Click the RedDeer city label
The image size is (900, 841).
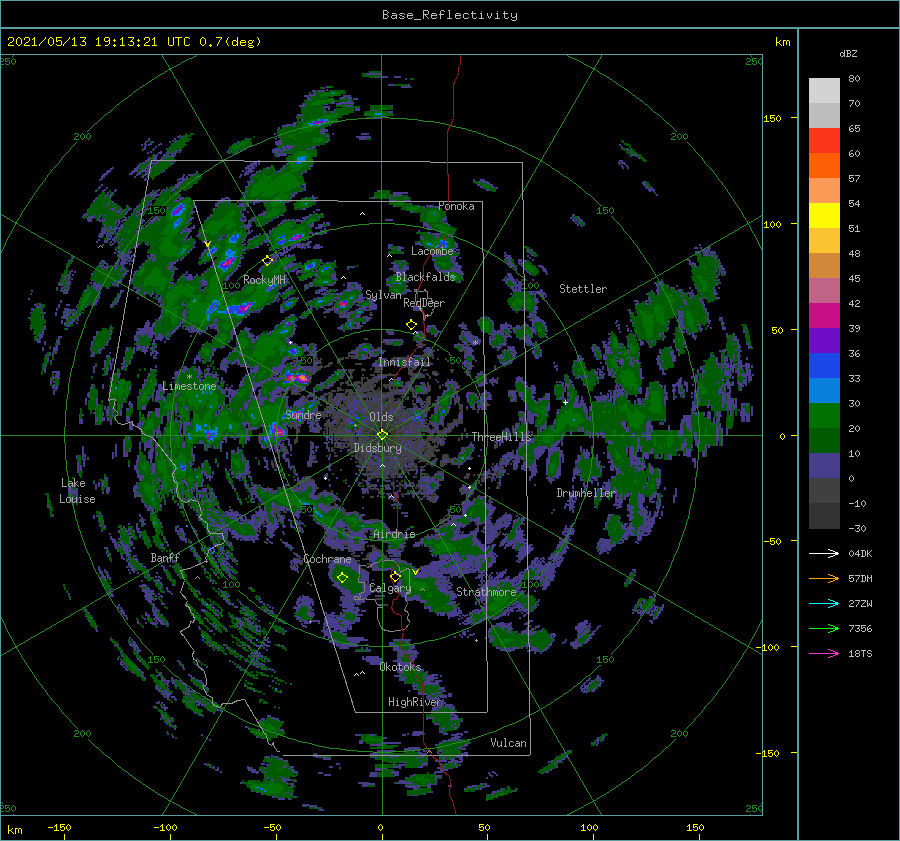[x=424, y=303]
